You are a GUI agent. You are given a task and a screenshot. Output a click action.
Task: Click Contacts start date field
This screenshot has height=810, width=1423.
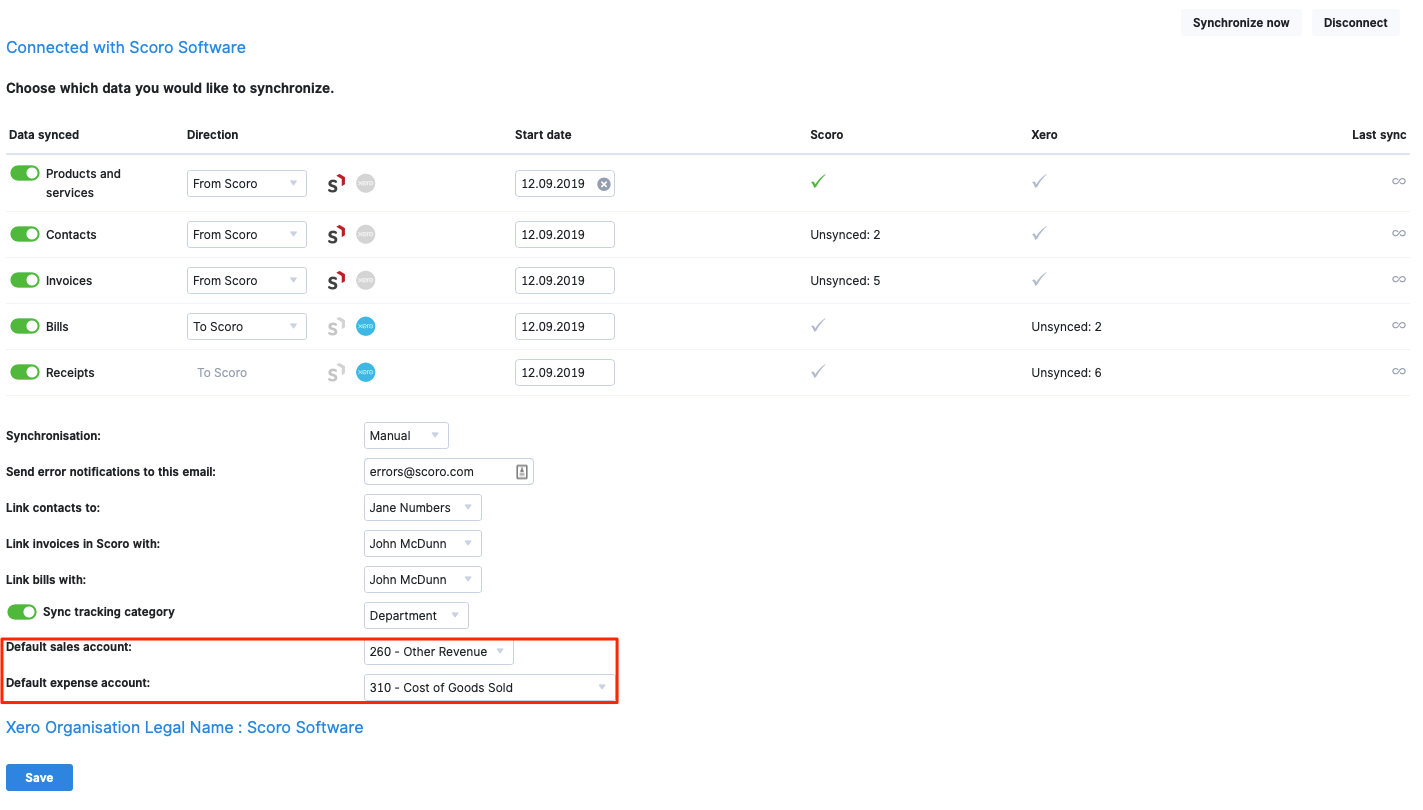click(565, 235)
